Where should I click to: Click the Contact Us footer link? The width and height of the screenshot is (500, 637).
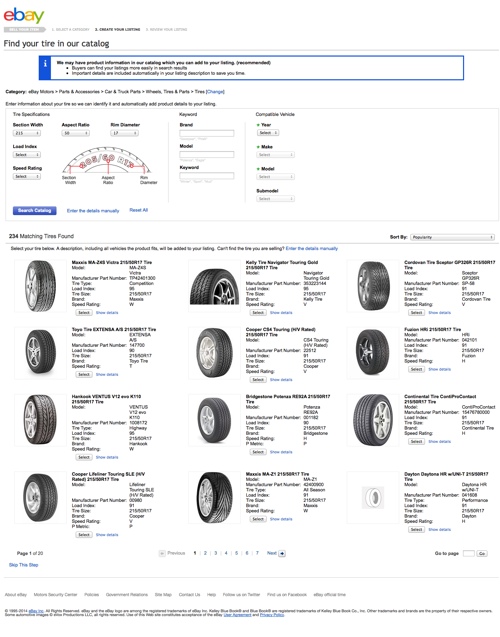click(189, 595)
